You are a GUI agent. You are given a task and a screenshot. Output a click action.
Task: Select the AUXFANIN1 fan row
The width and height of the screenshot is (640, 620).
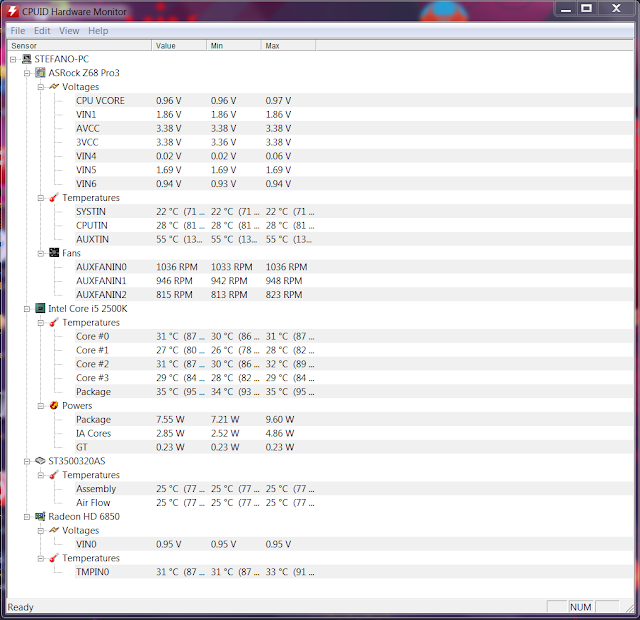tap(354, 281)
